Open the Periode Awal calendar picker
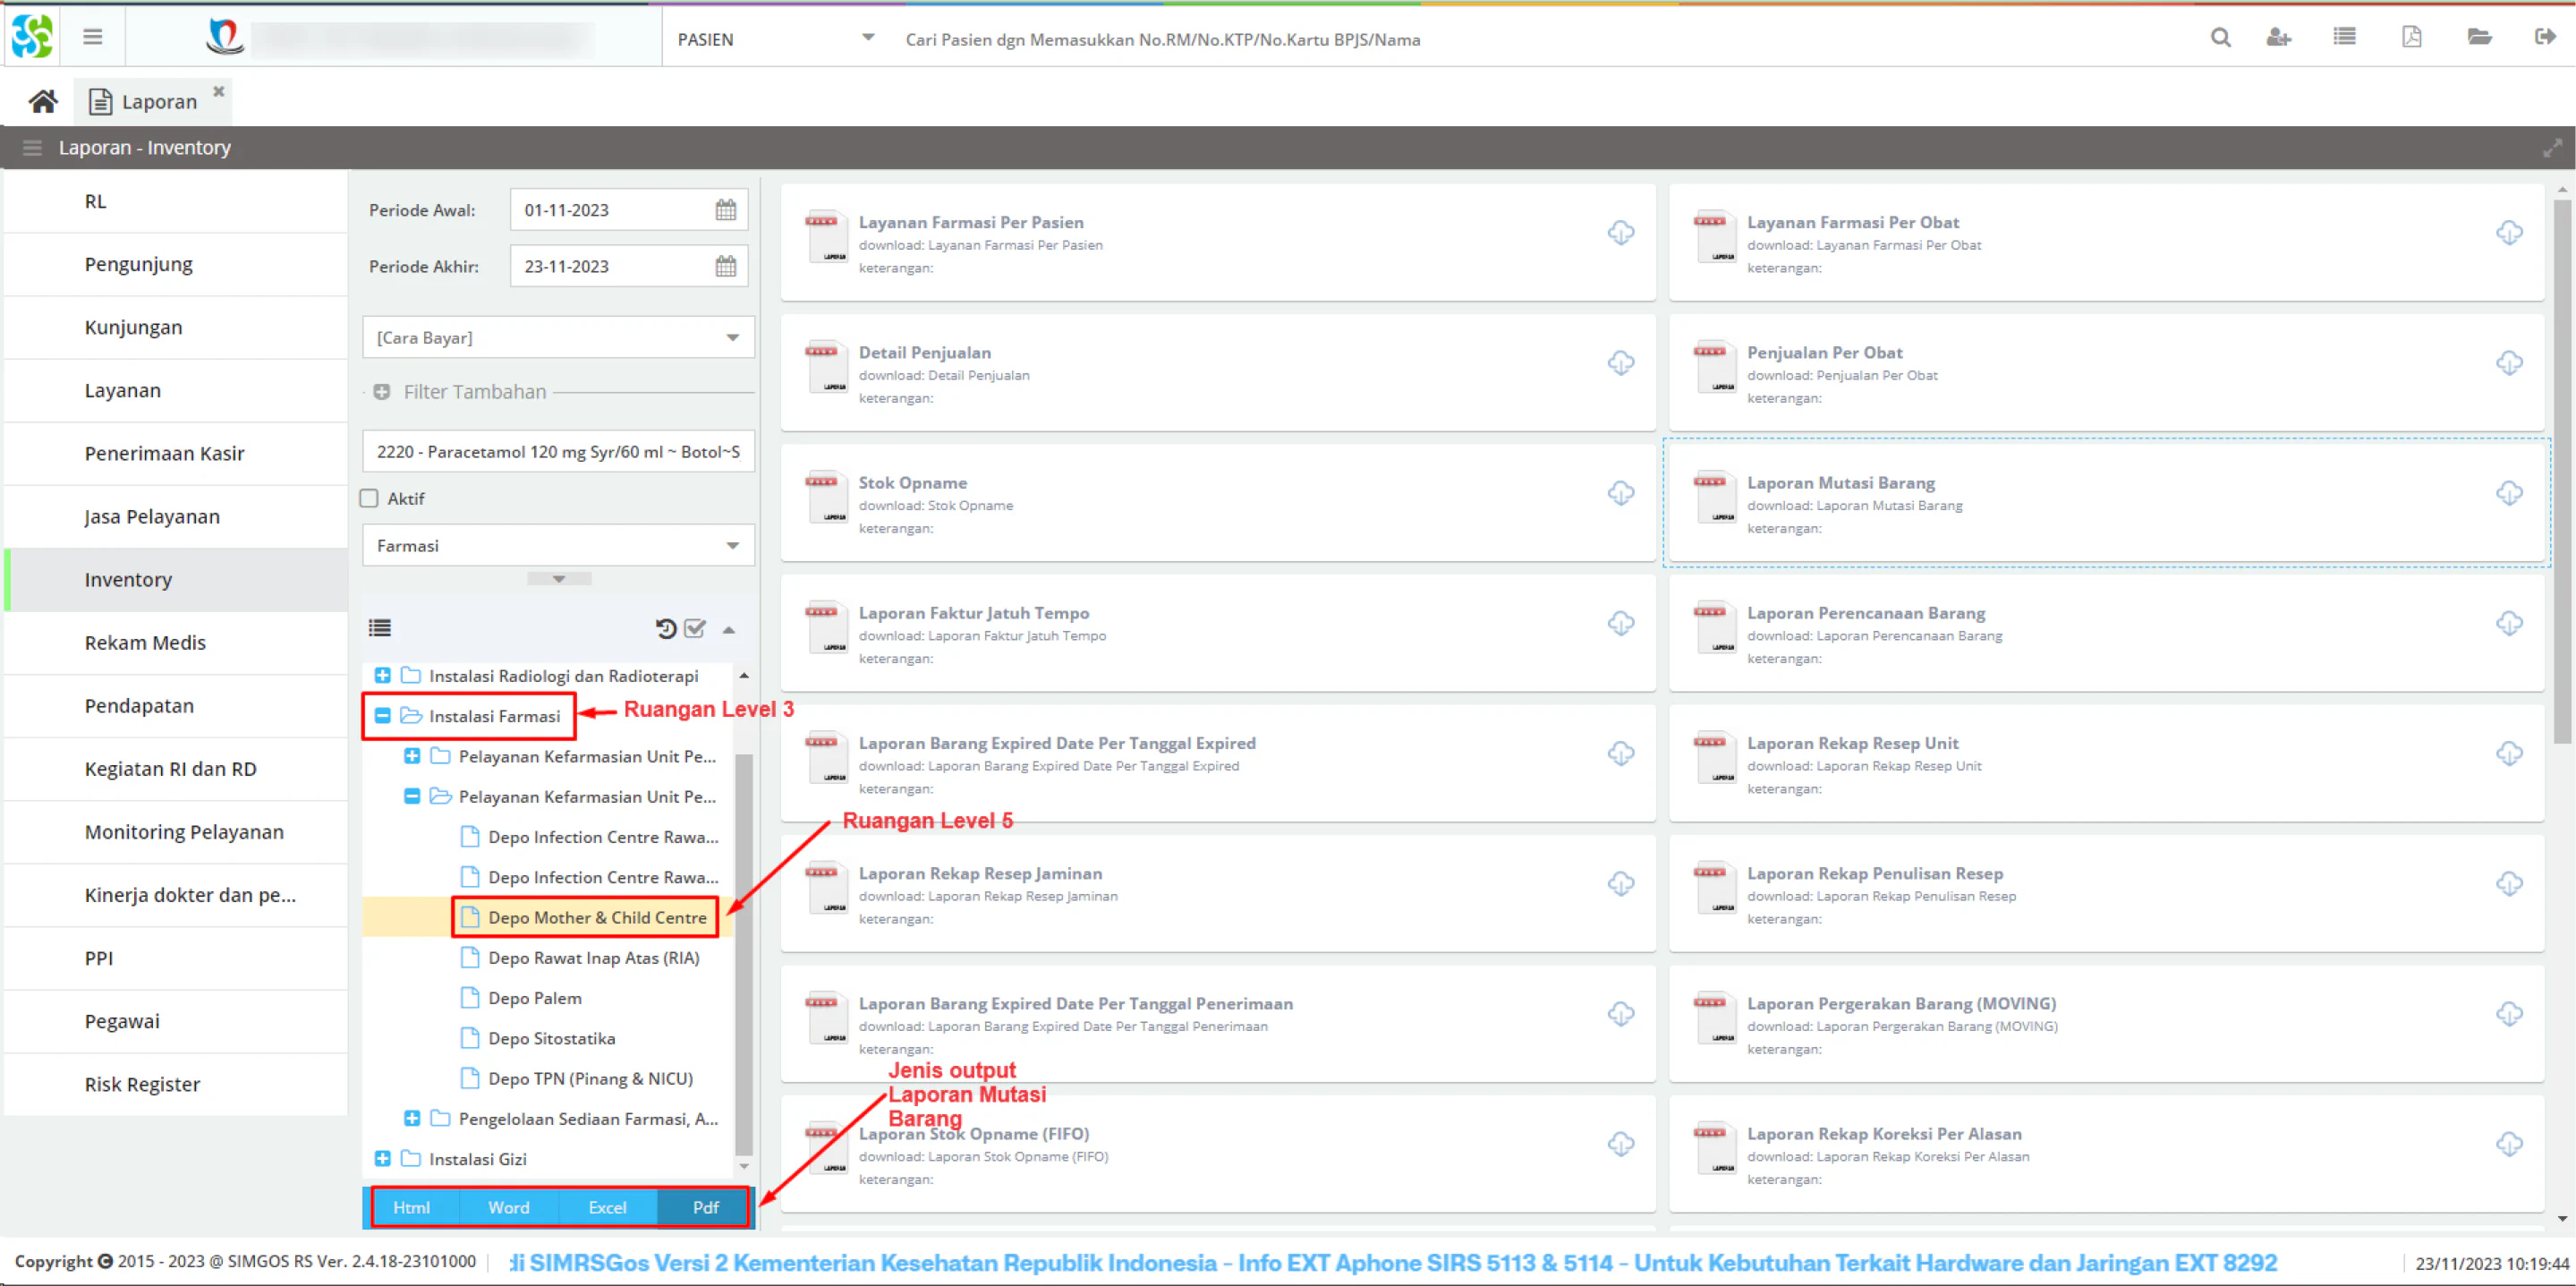Image resolution: width=2576 pixels, height=1286 pixels. coord(726,210)
